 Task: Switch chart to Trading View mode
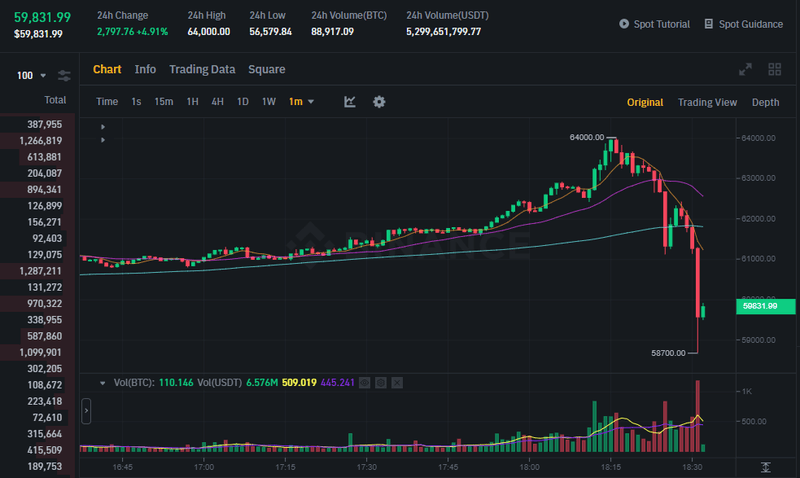[707, 102]
